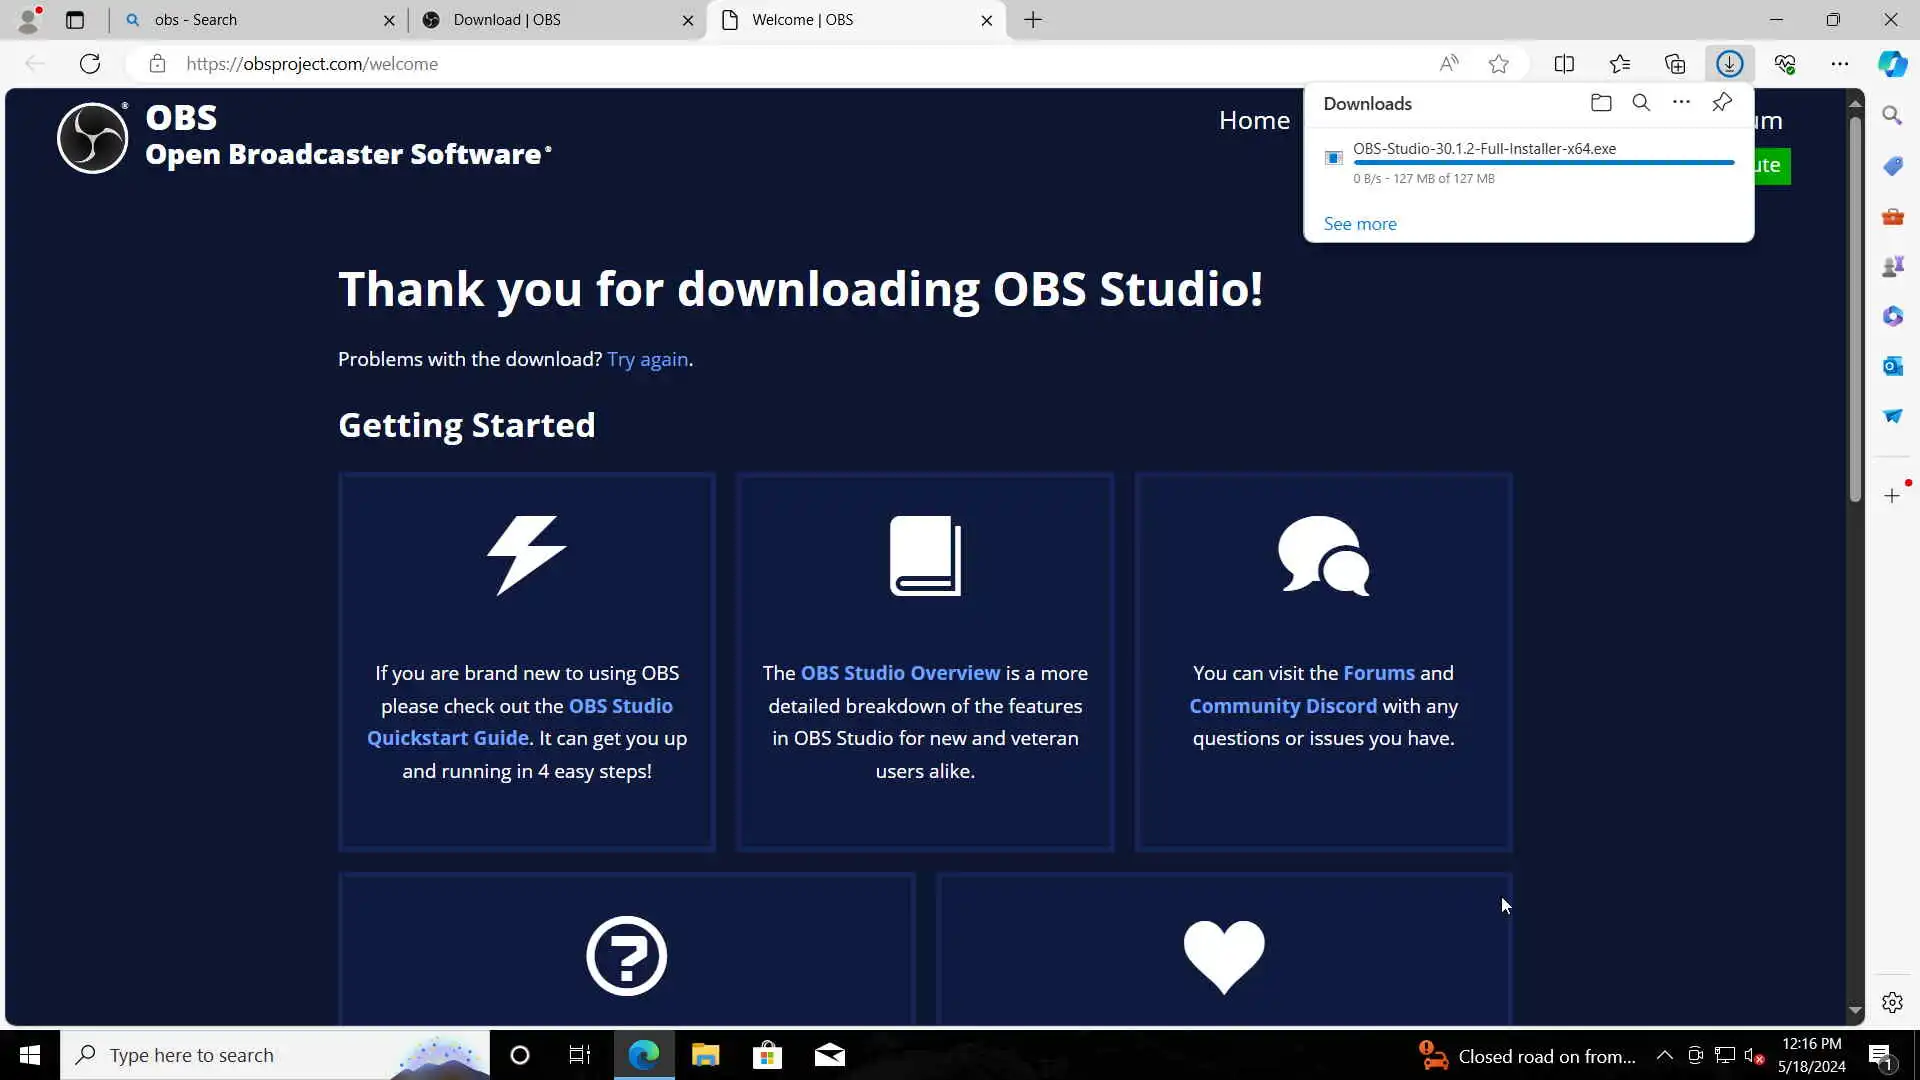Open Downloads panel more options menu
The height and width of the screenshot is (1080, 1920).
[1681, 103]
